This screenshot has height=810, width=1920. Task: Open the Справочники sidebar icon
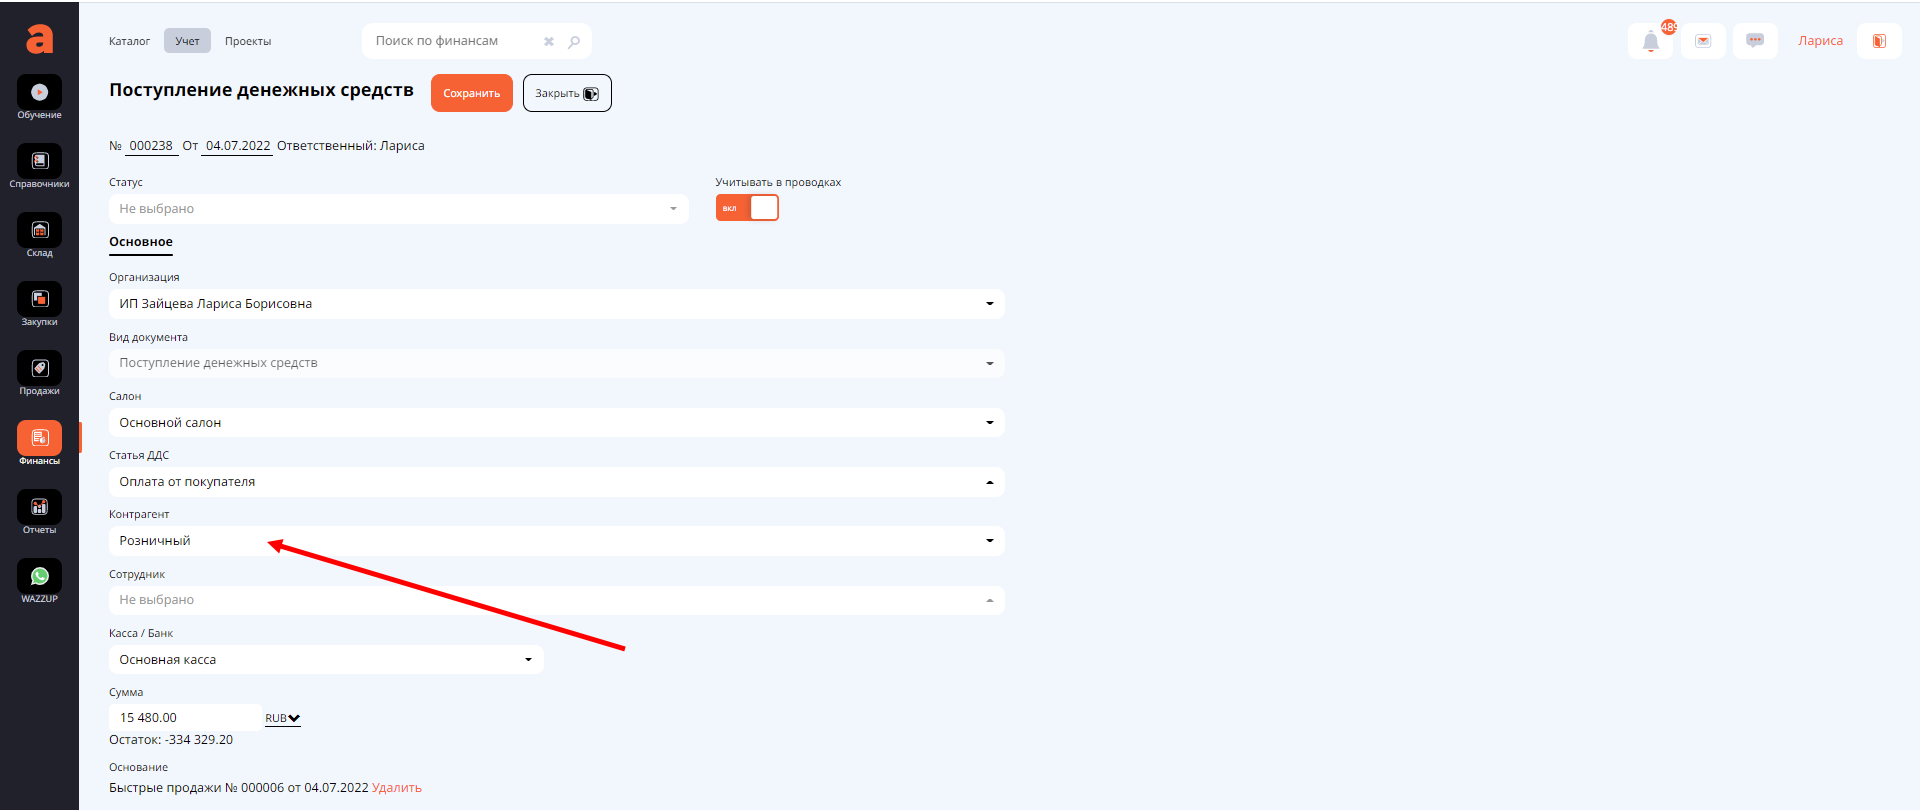39,162
